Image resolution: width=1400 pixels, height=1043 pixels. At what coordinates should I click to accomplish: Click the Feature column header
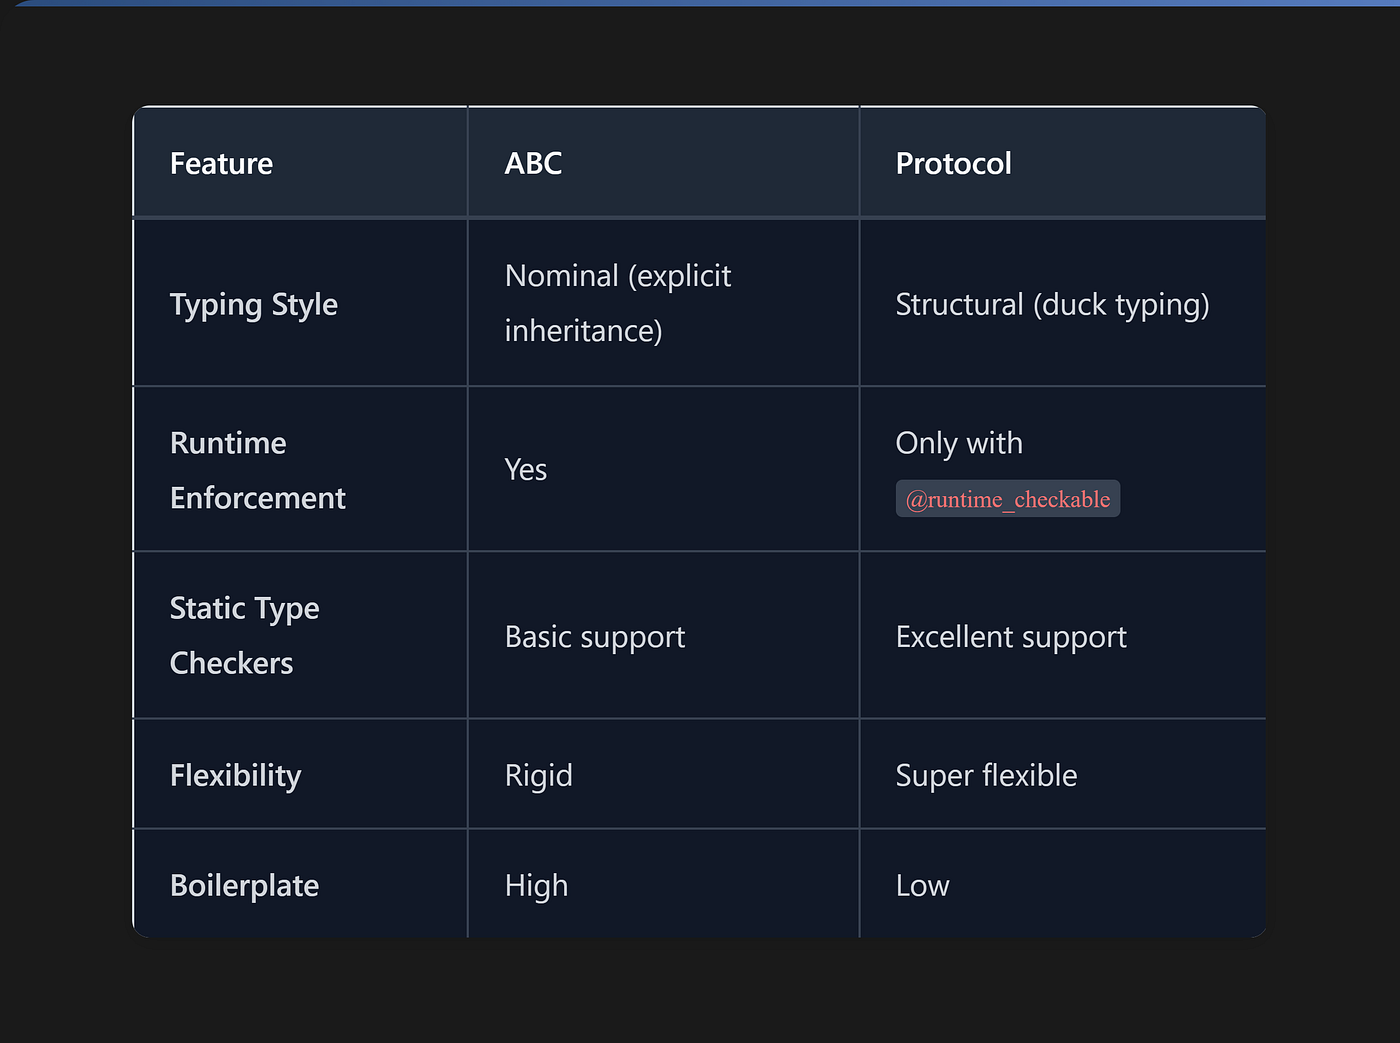tap(221, 163)
